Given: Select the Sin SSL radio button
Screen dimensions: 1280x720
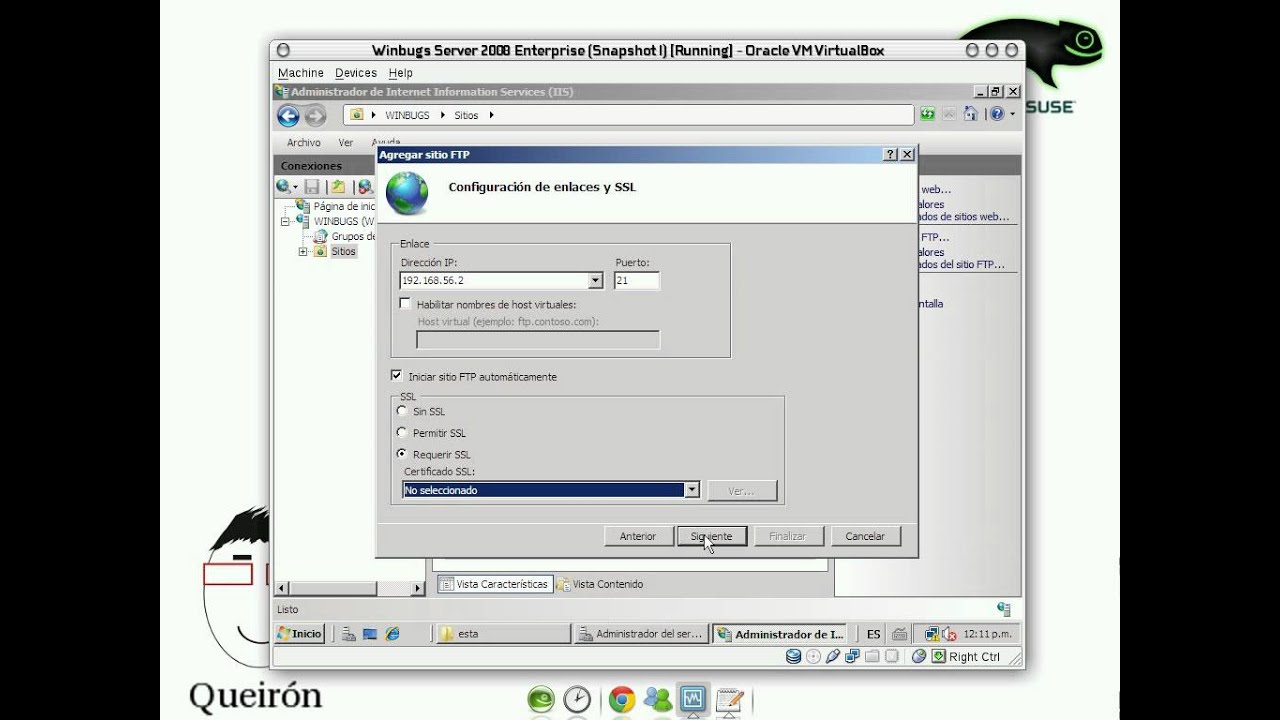Looking at the screenshot, I should coord(402,411).
